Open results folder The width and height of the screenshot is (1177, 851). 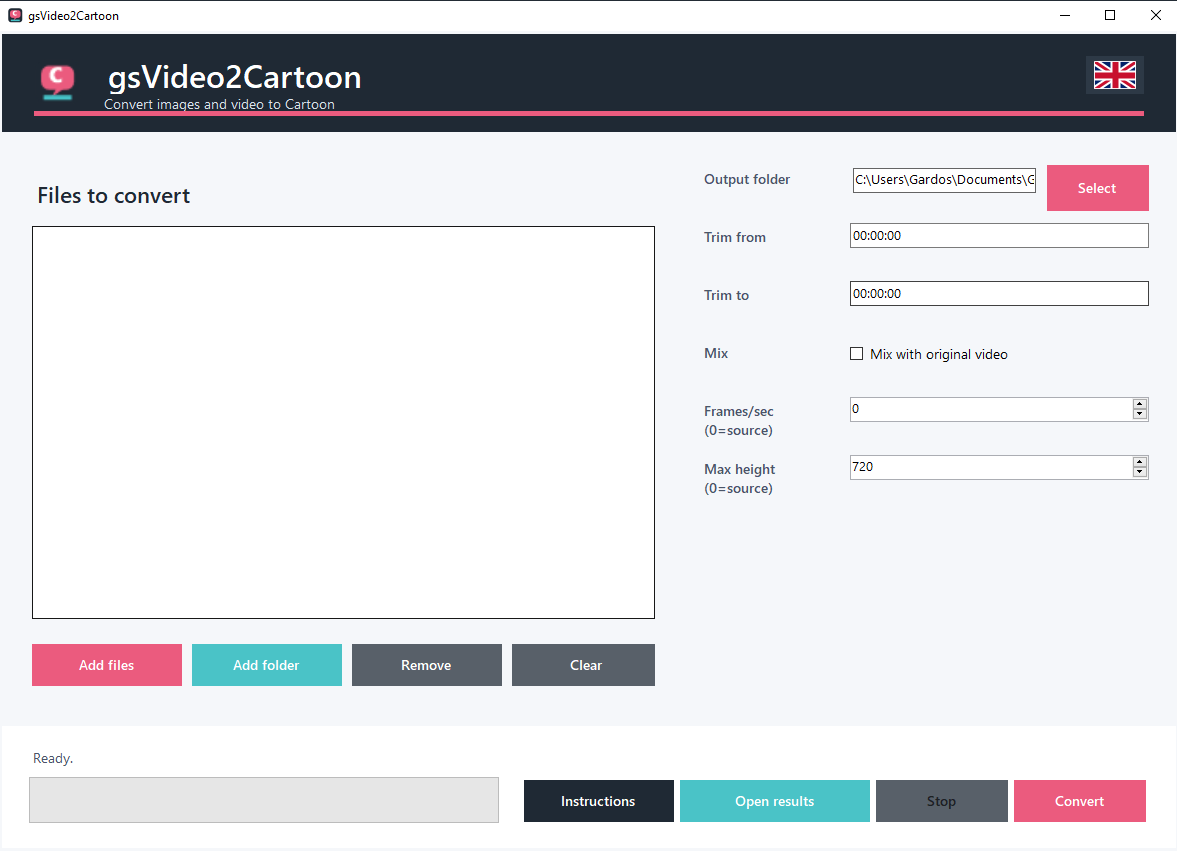(775, 801)
